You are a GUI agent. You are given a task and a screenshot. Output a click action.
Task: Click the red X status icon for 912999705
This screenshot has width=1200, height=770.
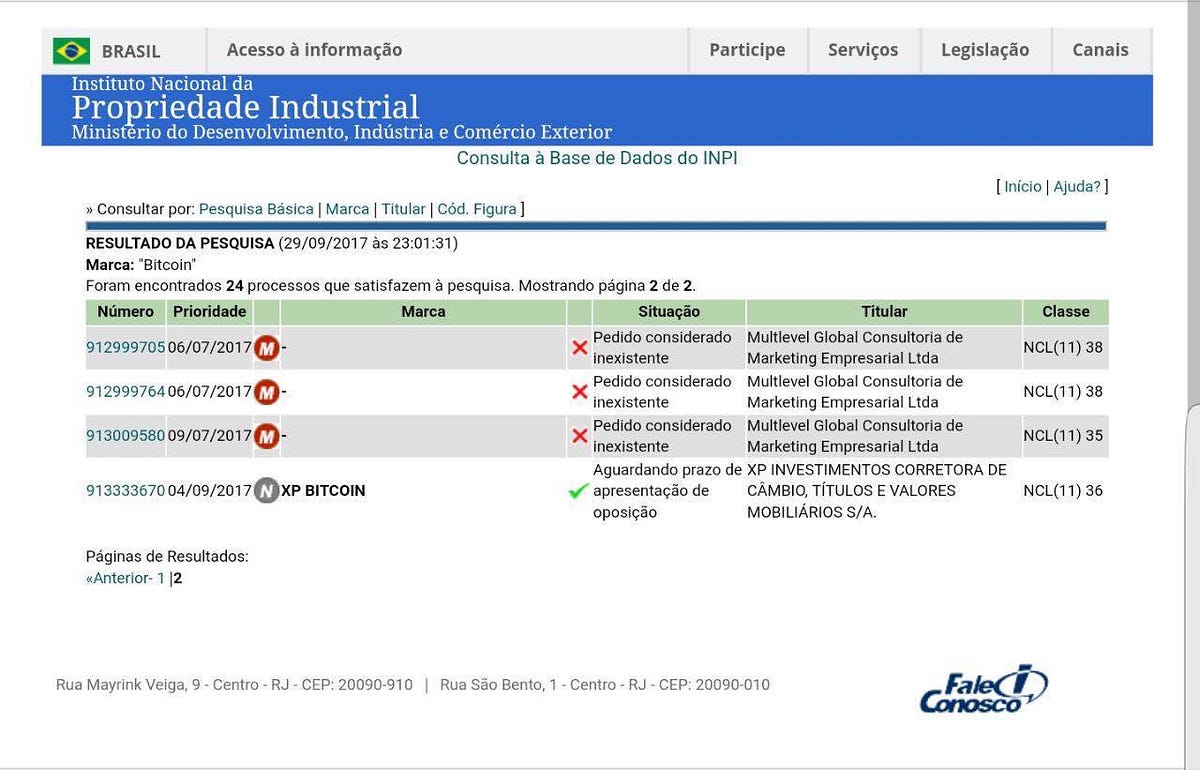click(579, 348)
